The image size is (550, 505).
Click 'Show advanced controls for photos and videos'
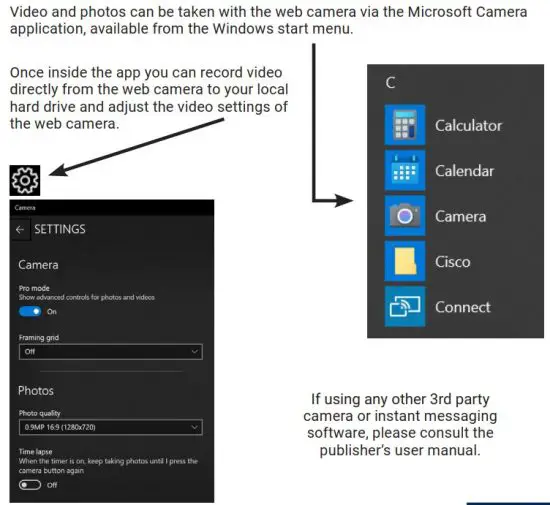coord(87,297)
